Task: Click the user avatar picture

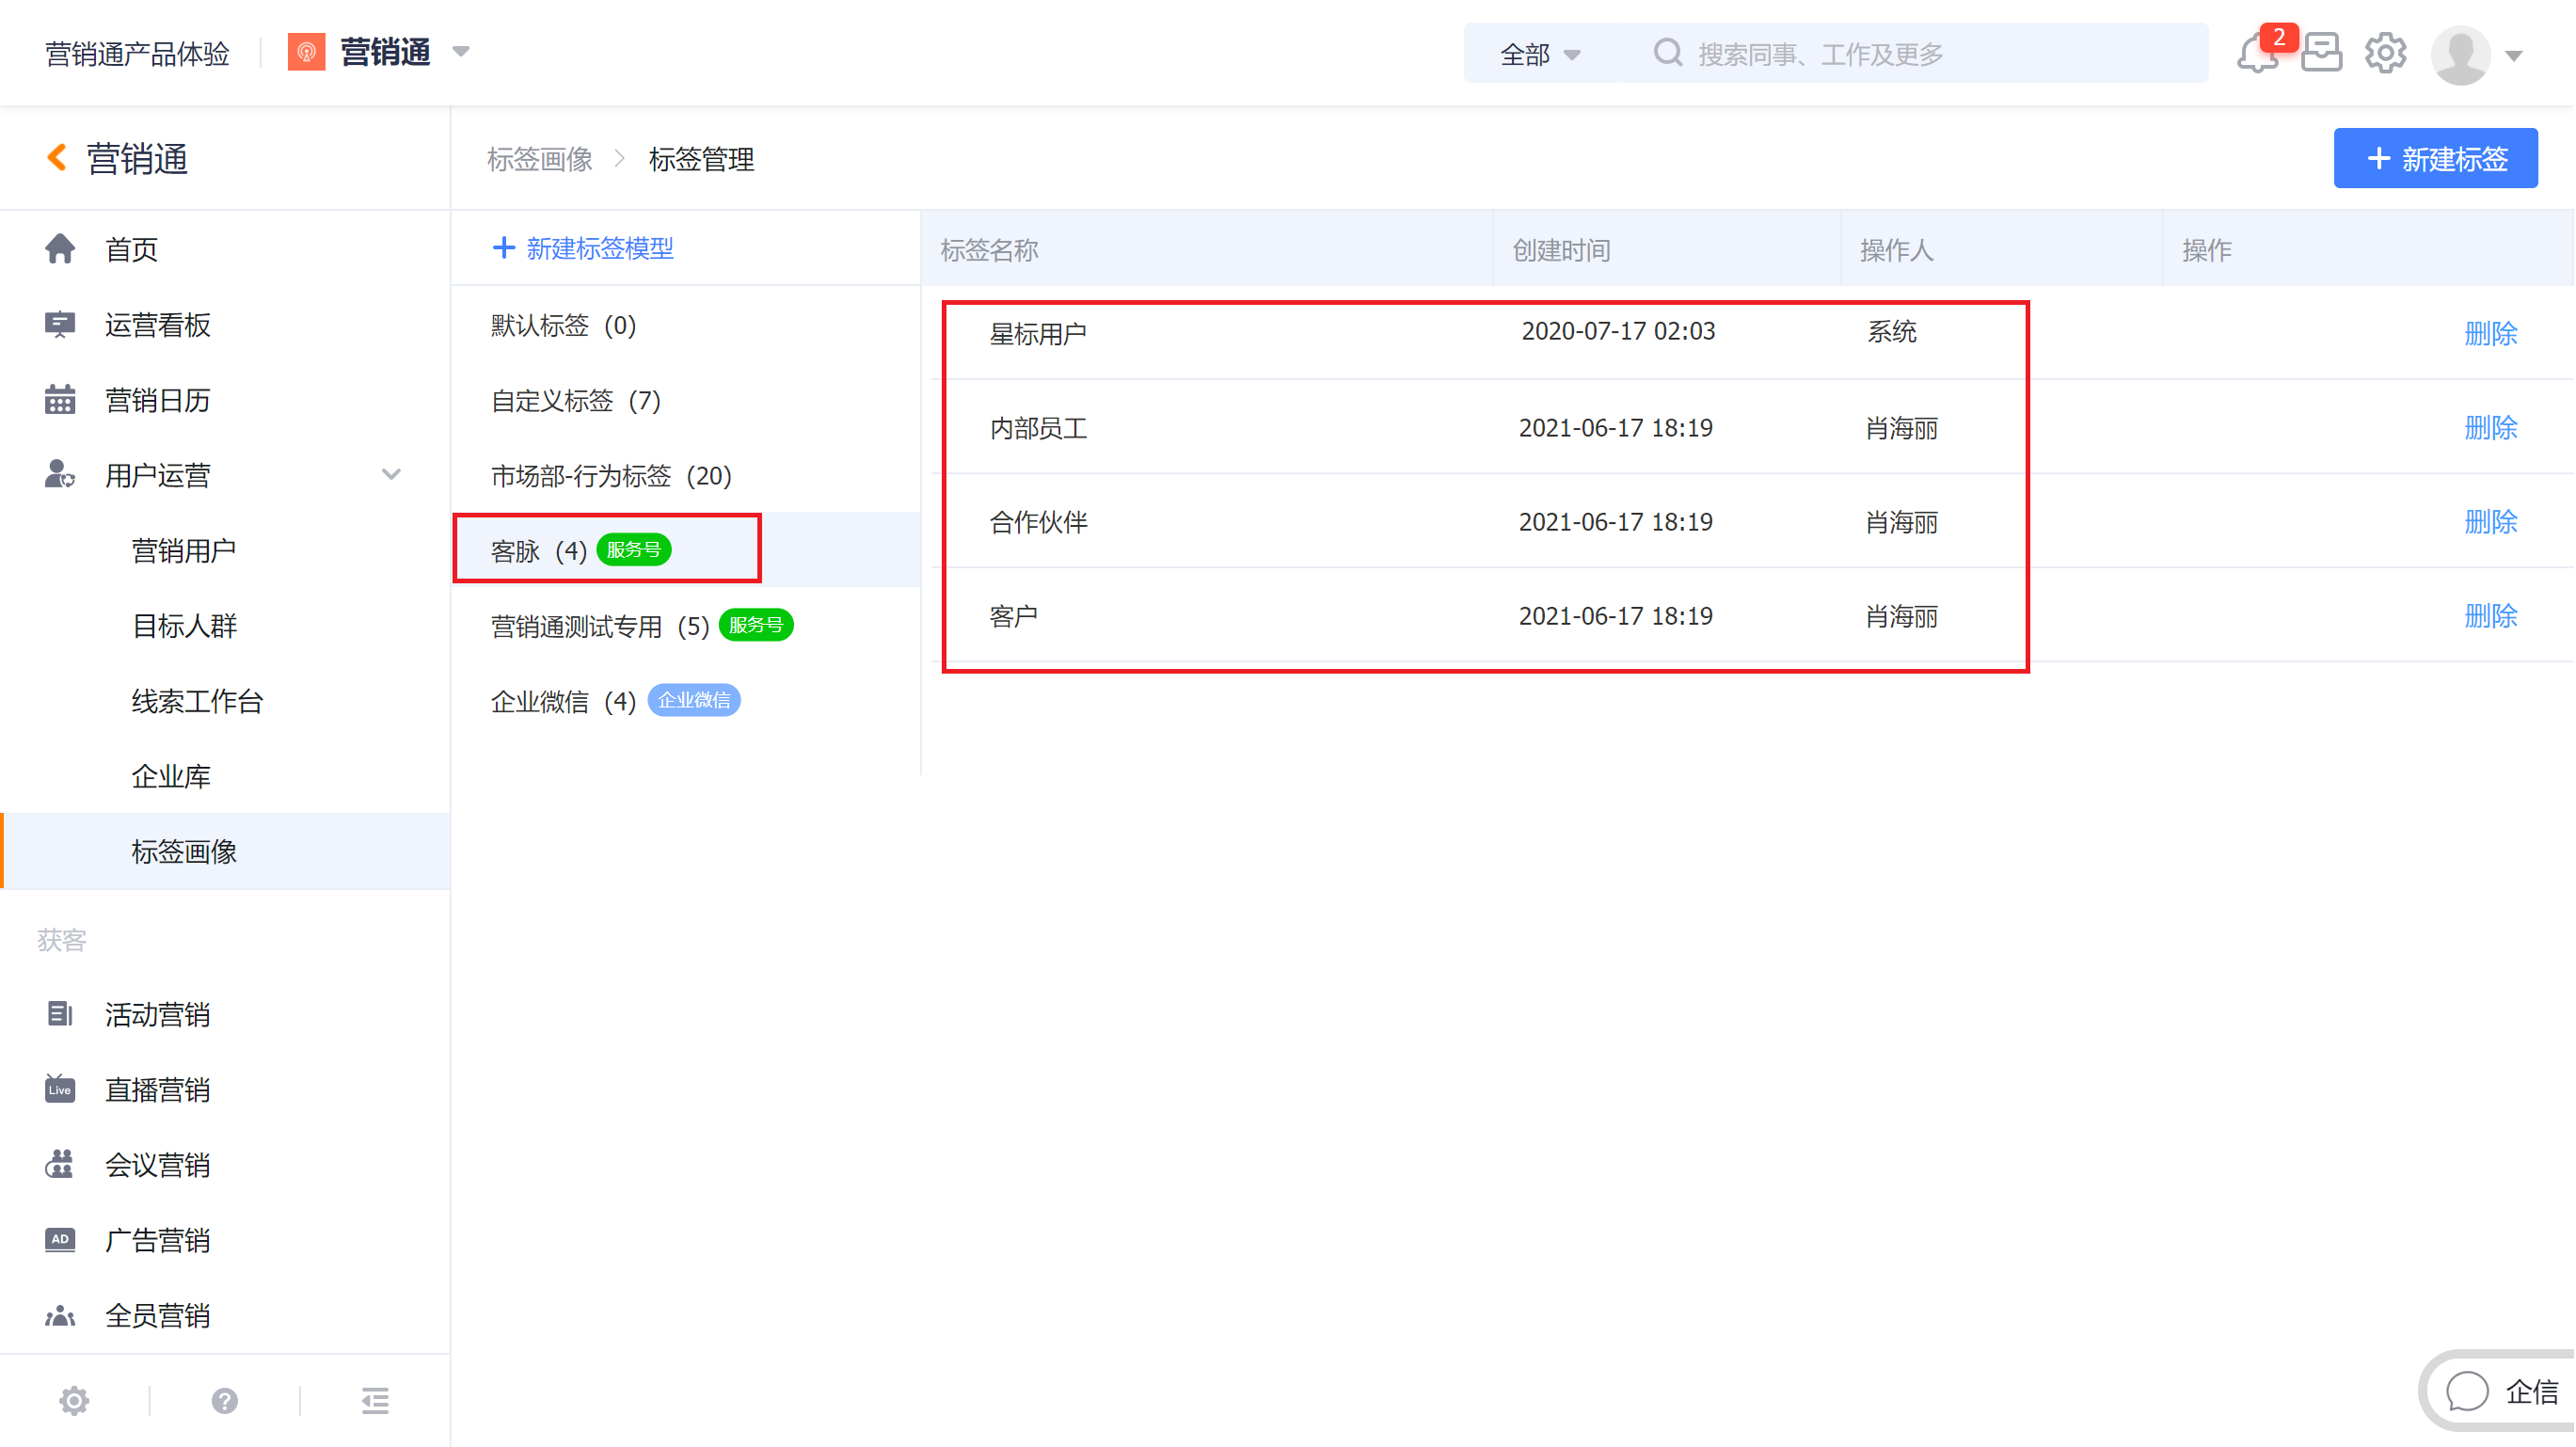Action: click(x=2460, y=55)
